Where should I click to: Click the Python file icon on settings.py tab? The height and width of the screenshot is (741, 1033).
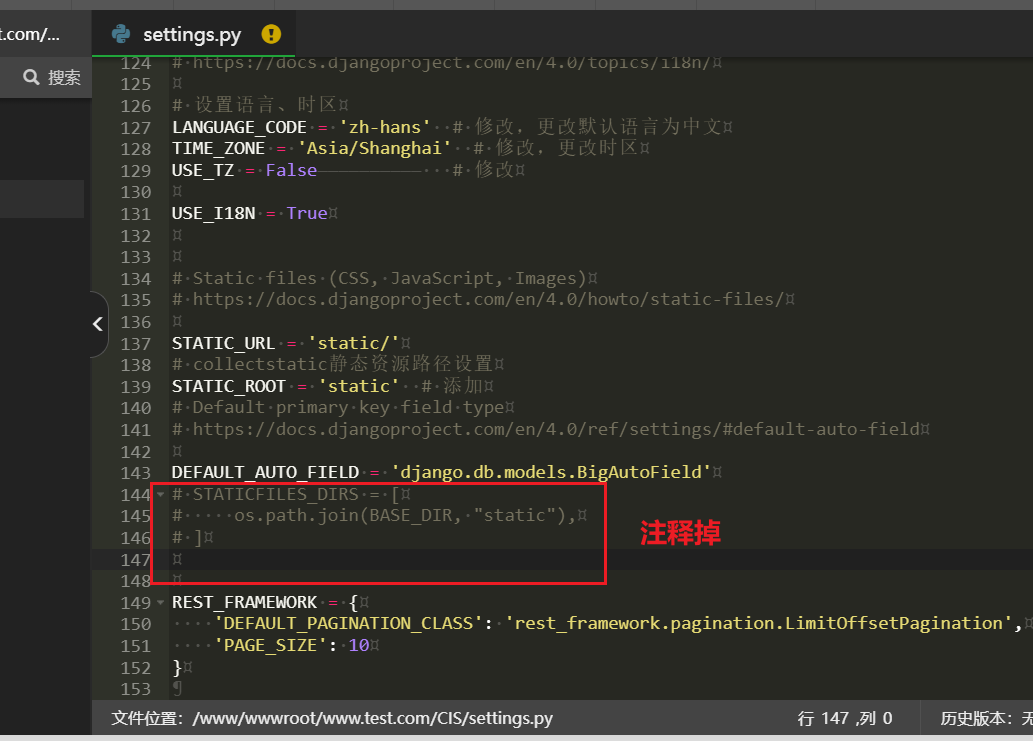(x=121, y=34)
